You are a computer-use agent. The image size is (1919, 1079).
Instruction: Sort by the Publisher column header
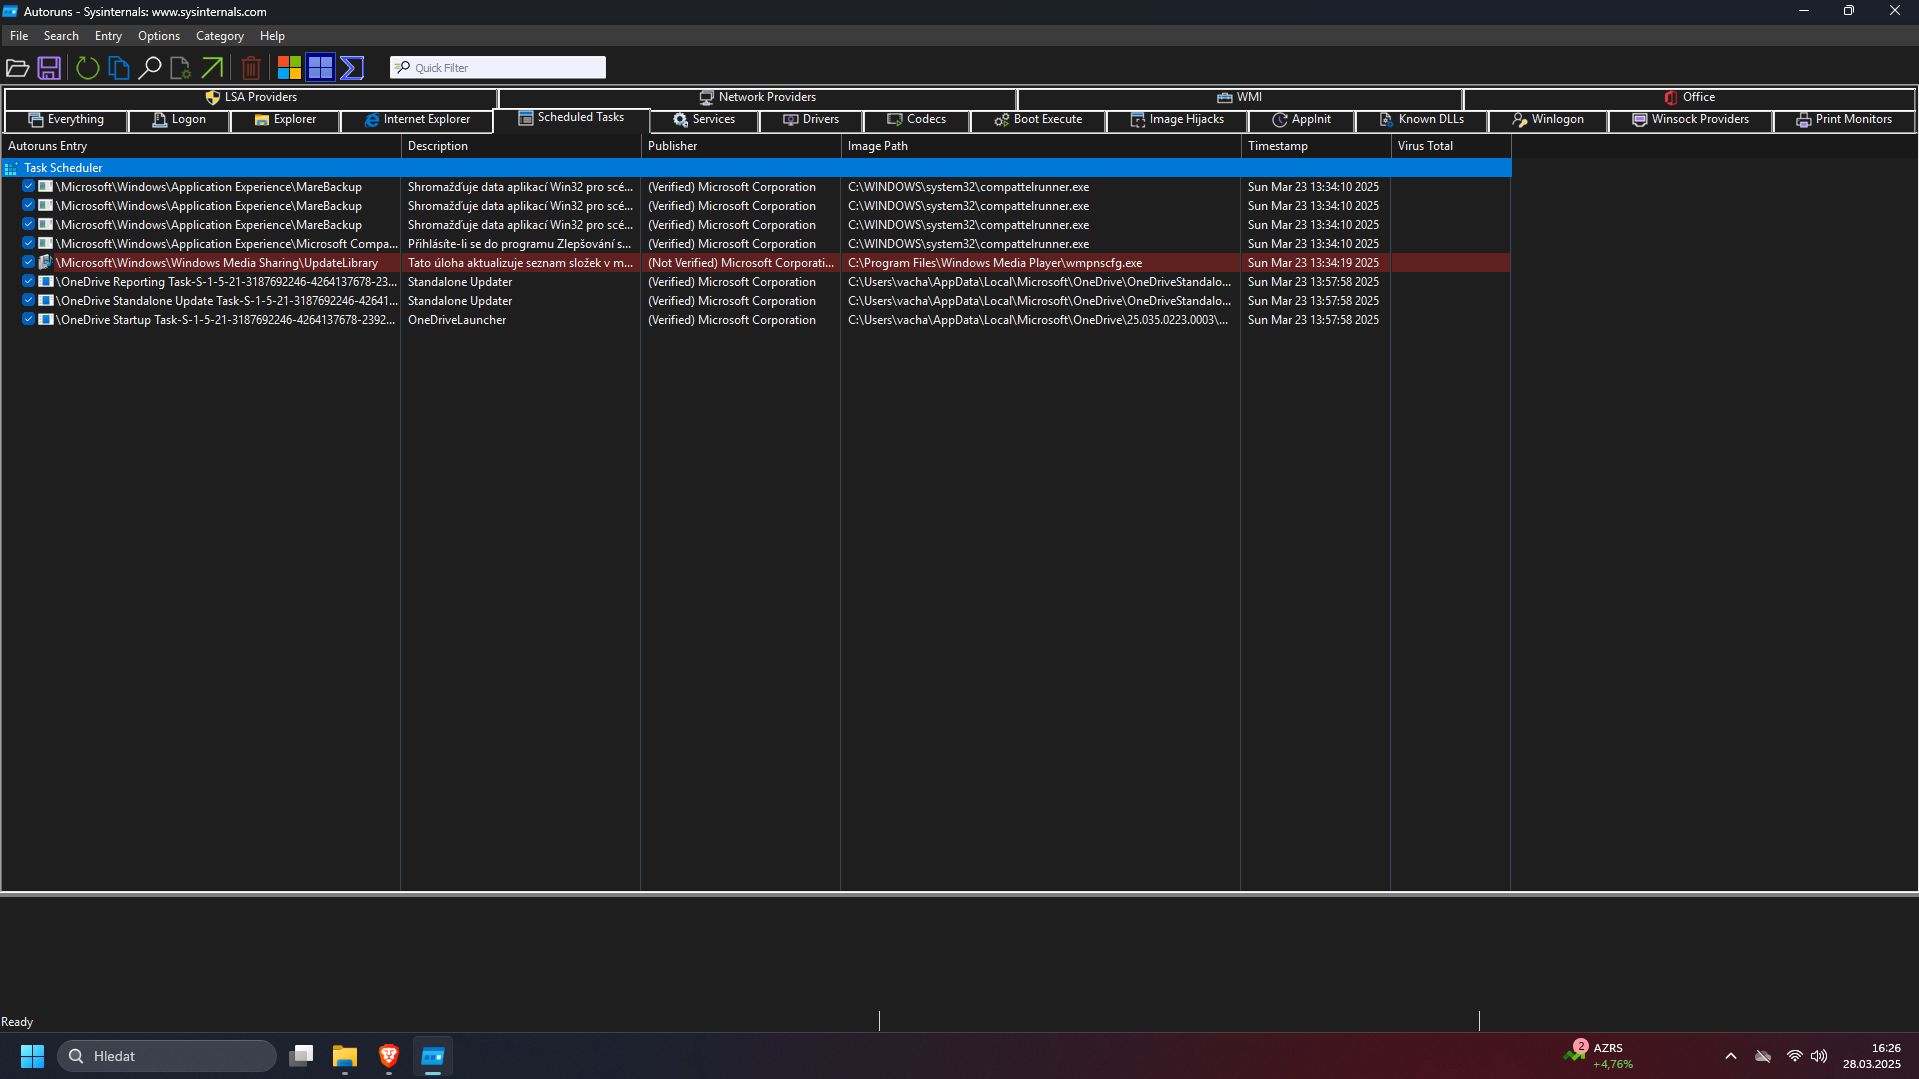point(672,146)
